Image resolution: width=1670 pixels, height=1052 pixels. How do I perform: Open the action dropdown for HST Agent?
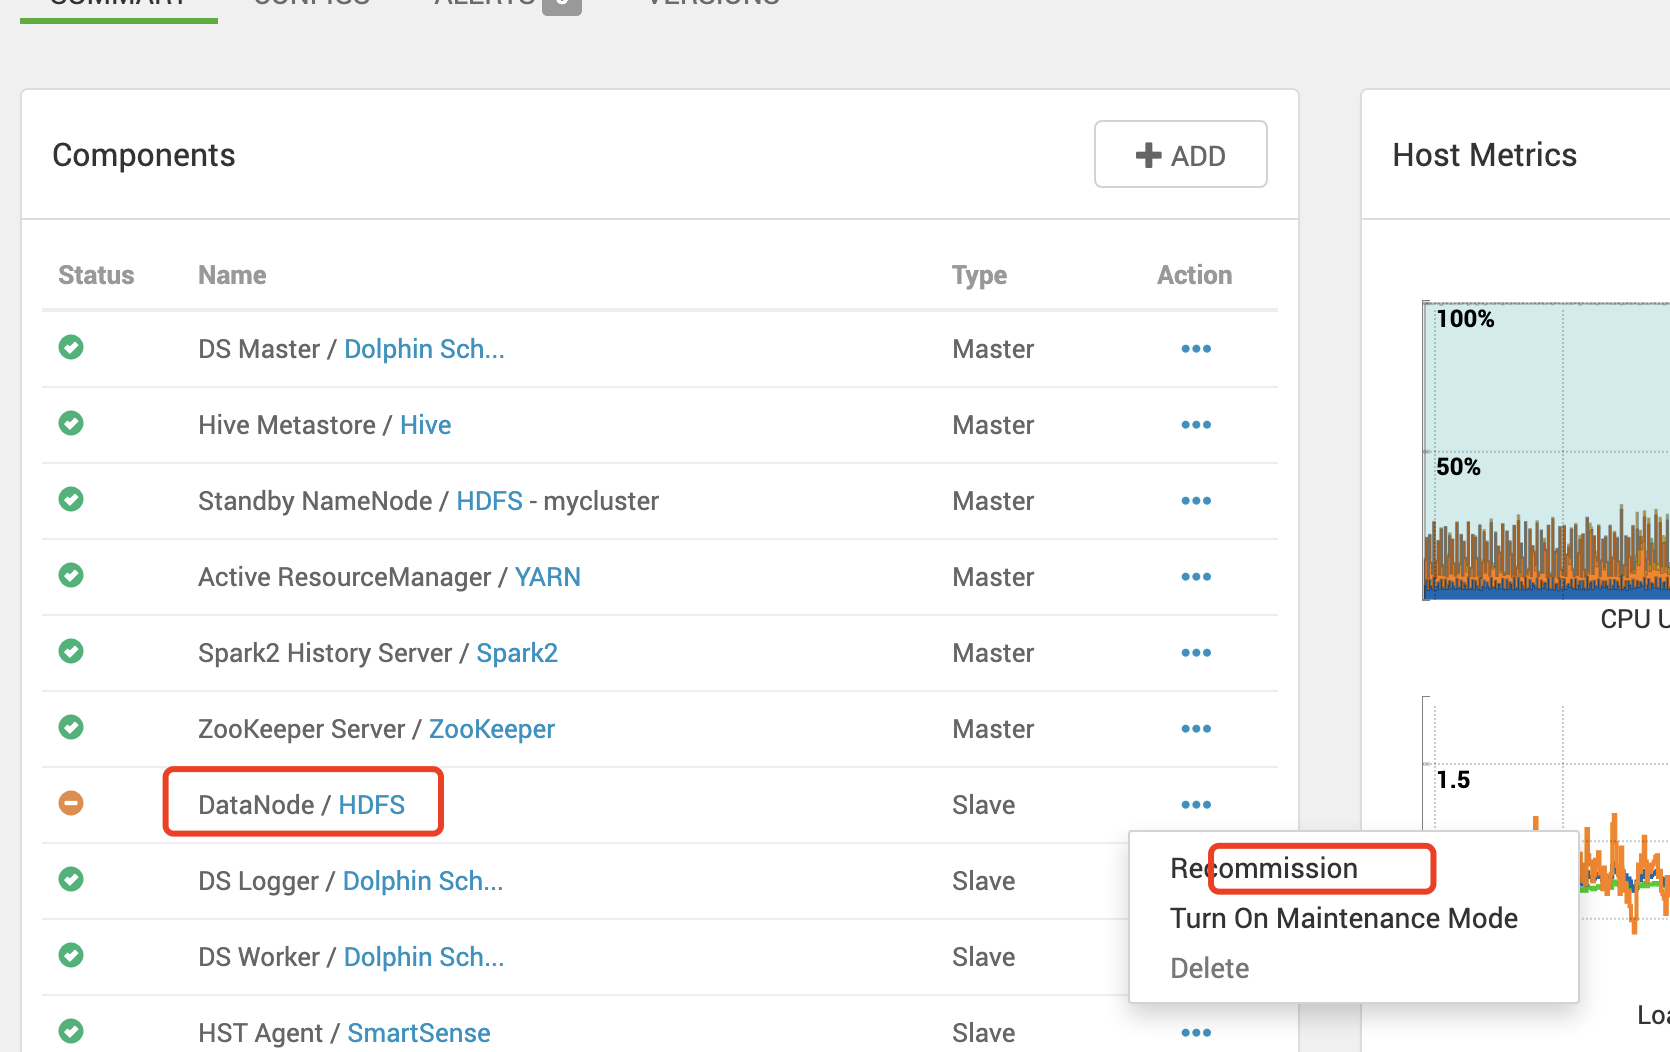(x=1196, y=1031)
